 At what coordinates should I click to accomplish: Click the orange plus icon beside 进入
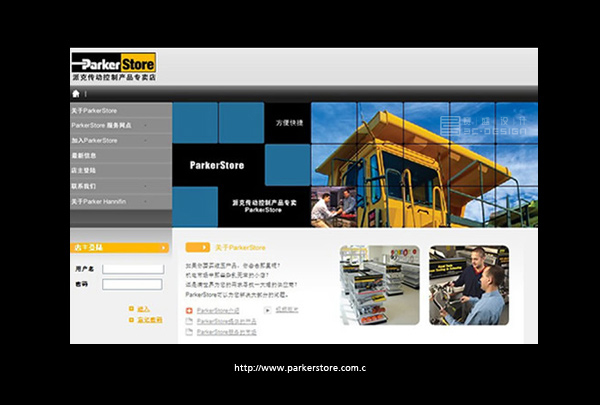[131, 309]
